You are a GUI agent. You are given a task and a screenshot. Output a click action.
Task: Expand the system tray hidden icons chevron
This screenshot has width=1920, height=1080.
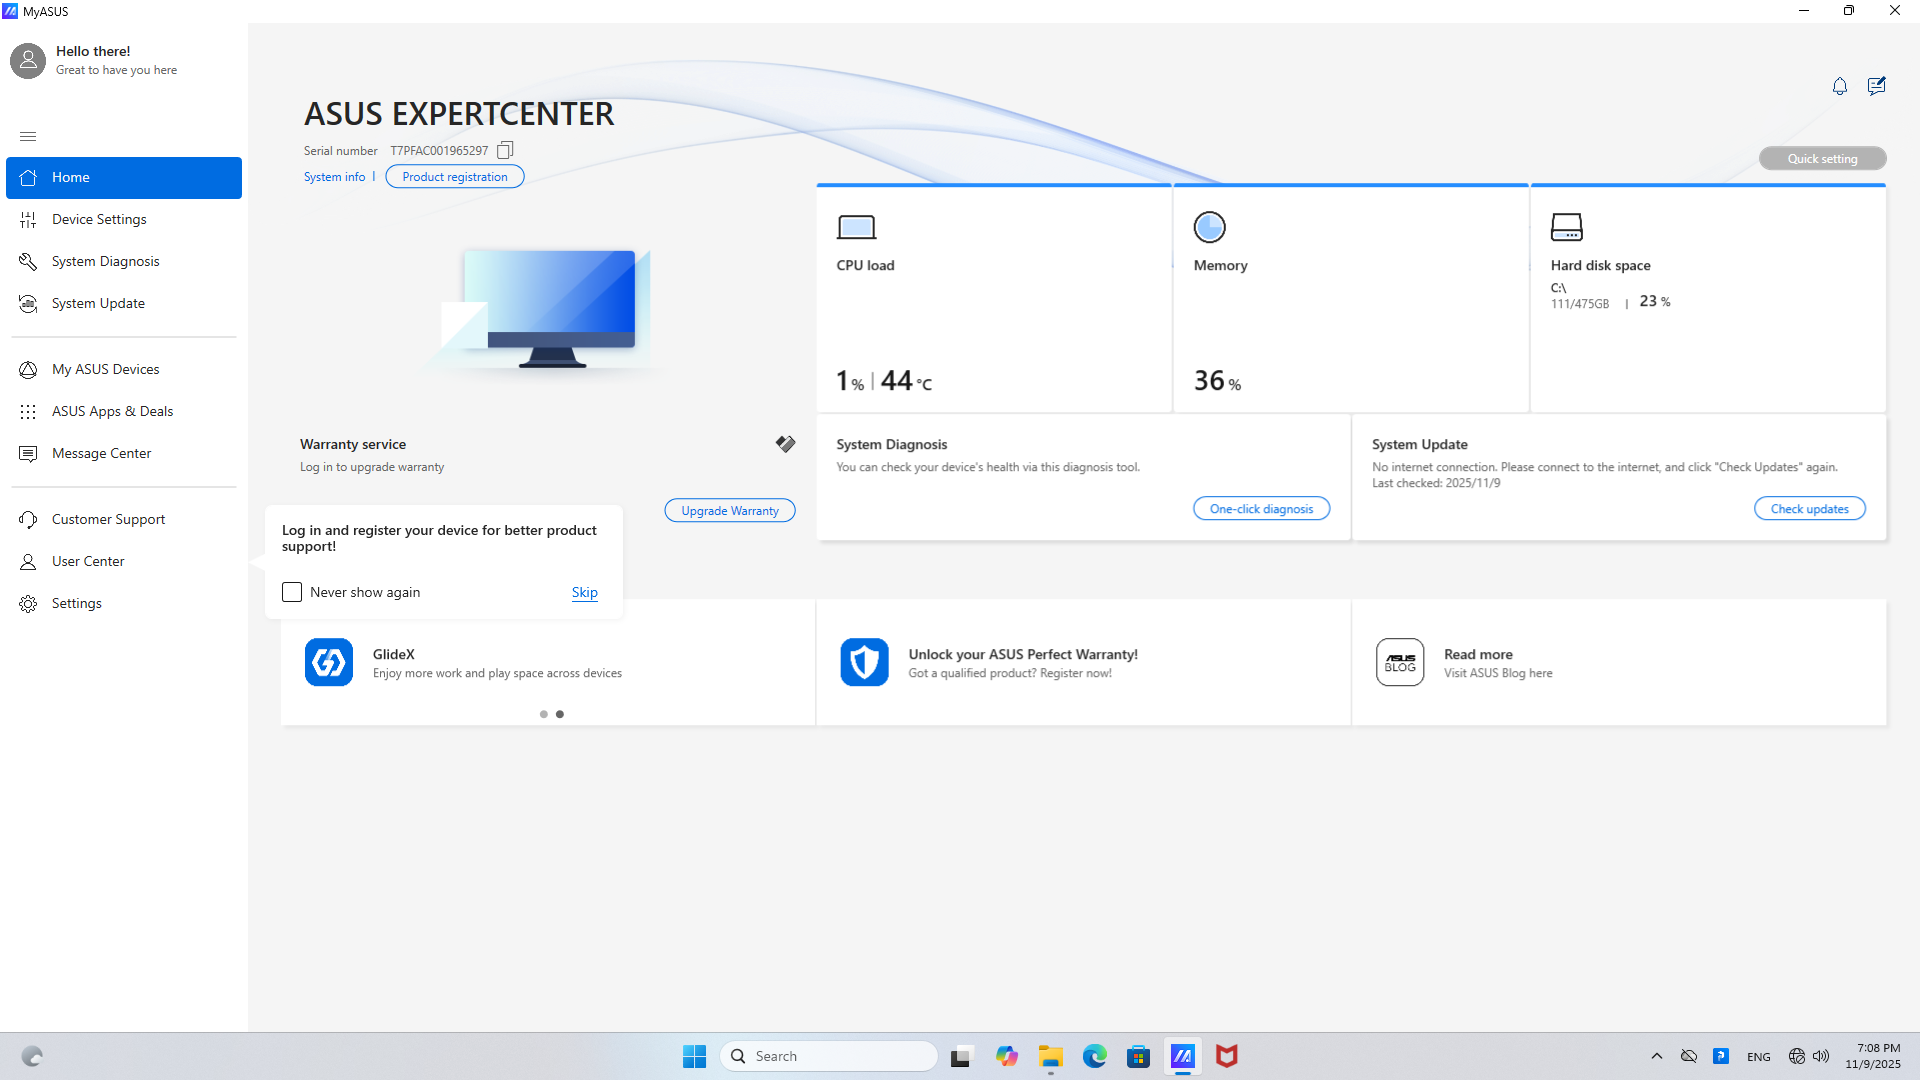[x=1656, y=1056]
